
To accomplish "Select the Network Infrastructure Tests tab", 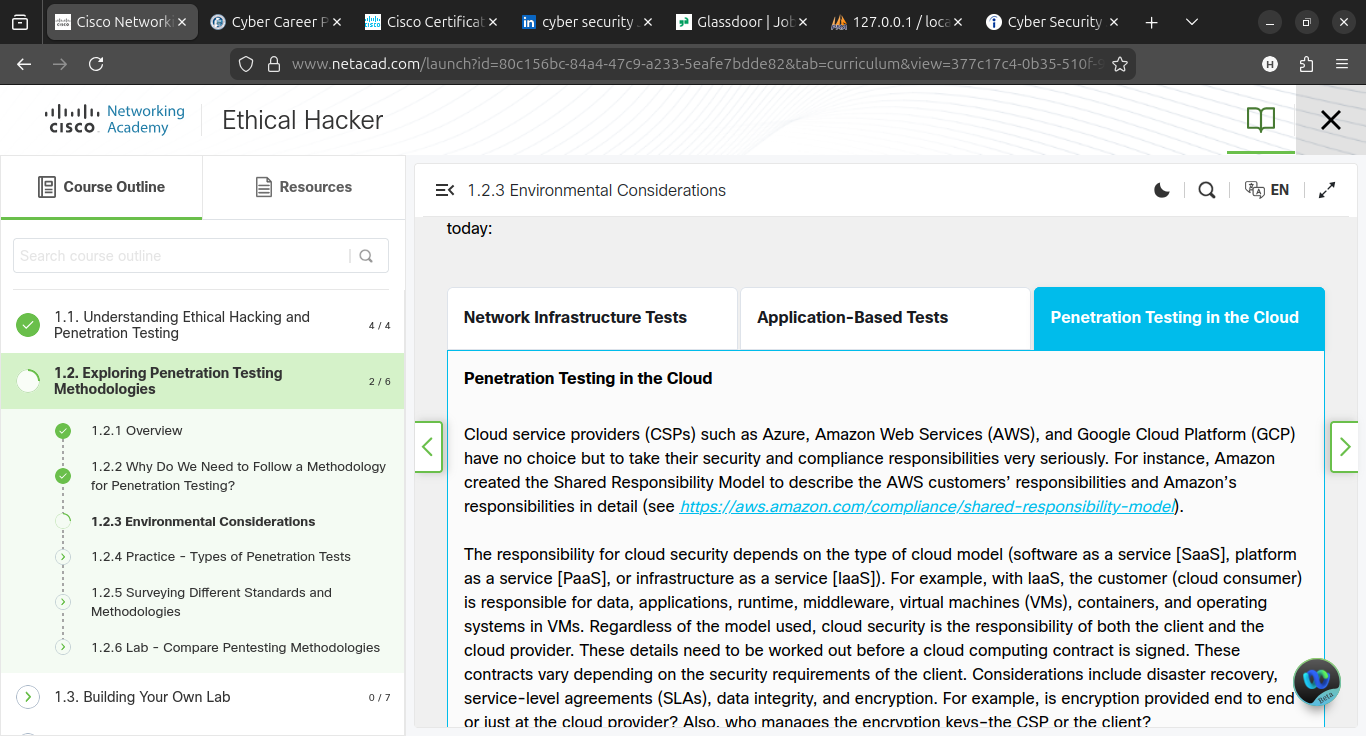I will tap(592, 318).
